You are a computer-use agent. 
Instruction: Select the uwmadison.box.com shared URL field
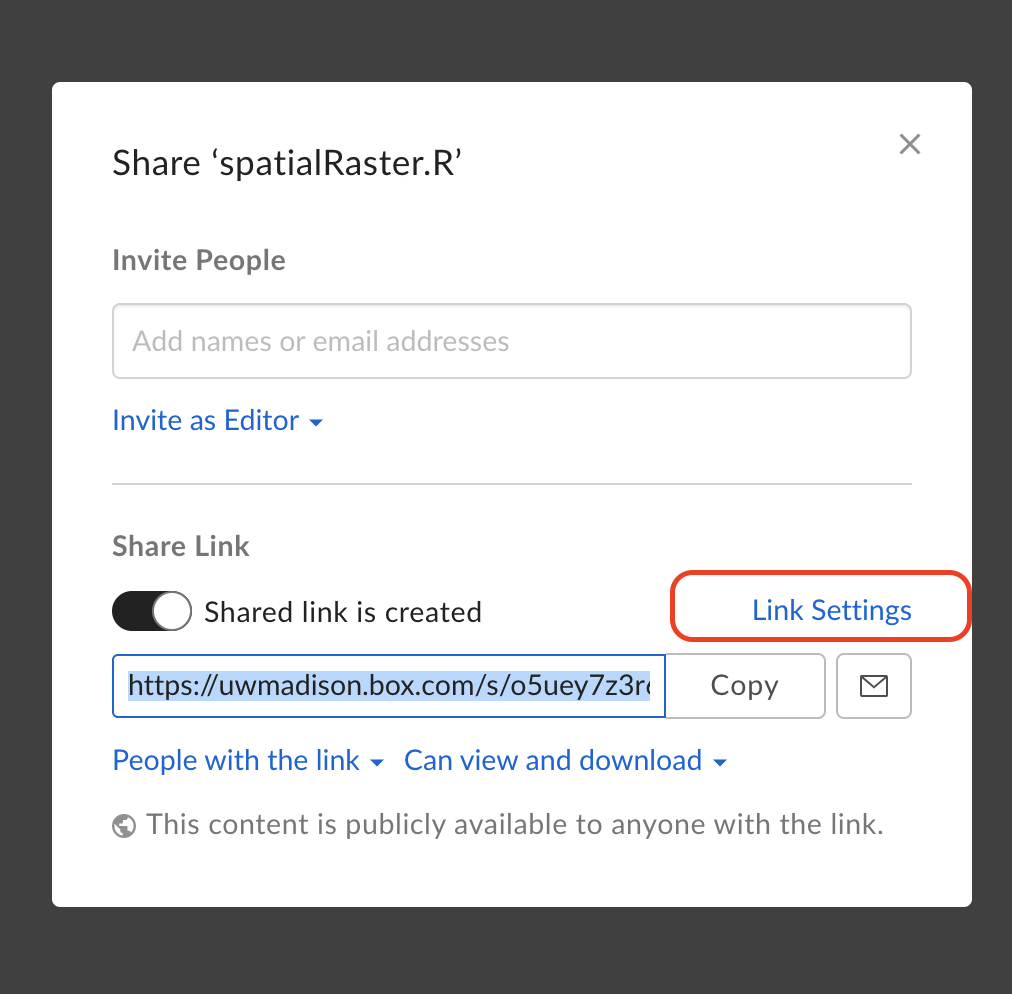point(389,685)
